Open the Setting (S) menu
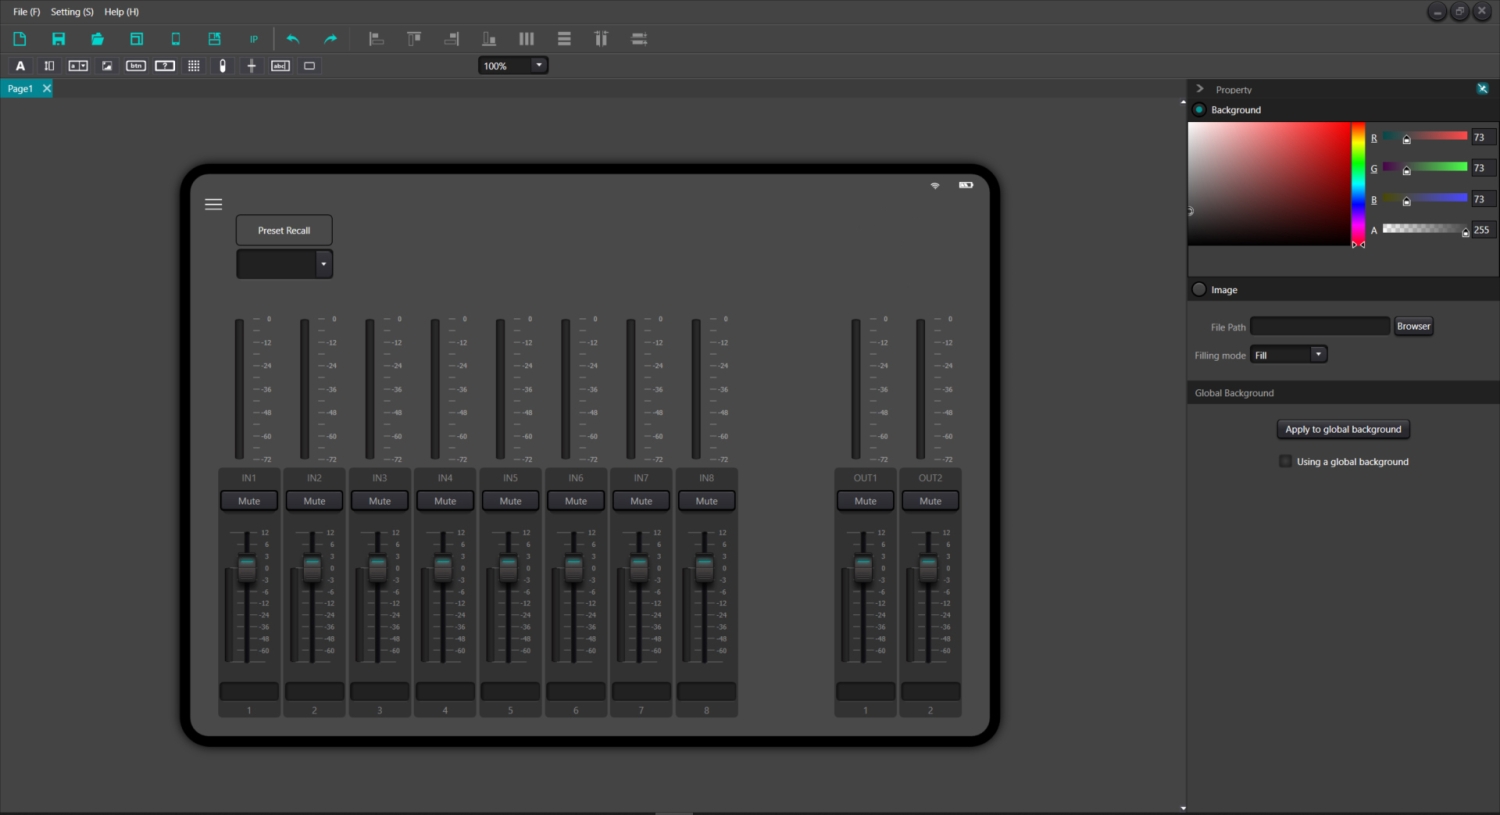The width and height of the screenshot is (1500, 815). click(x=72, y=12)
